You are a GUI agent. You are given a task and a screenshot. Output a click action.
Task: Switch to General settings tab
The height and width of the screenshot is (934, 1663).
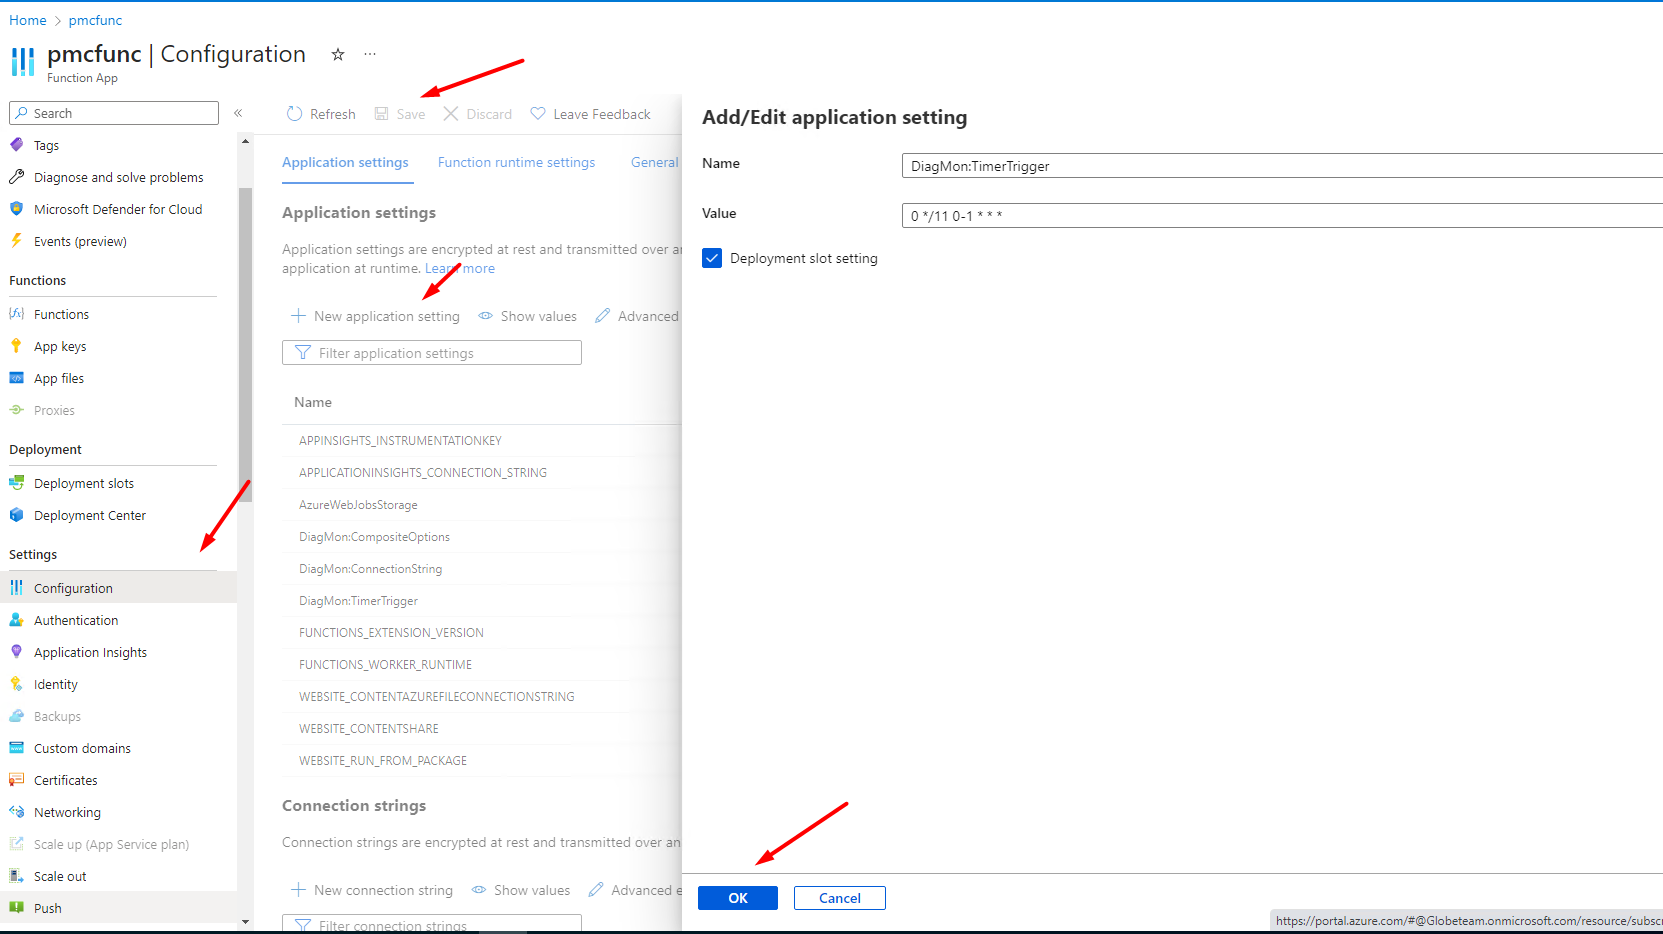[655, 162]
